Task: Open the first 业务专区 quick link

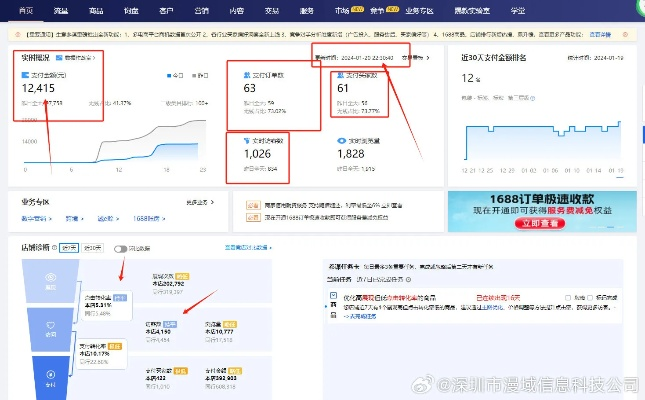Action: click(x=36, y=219)
